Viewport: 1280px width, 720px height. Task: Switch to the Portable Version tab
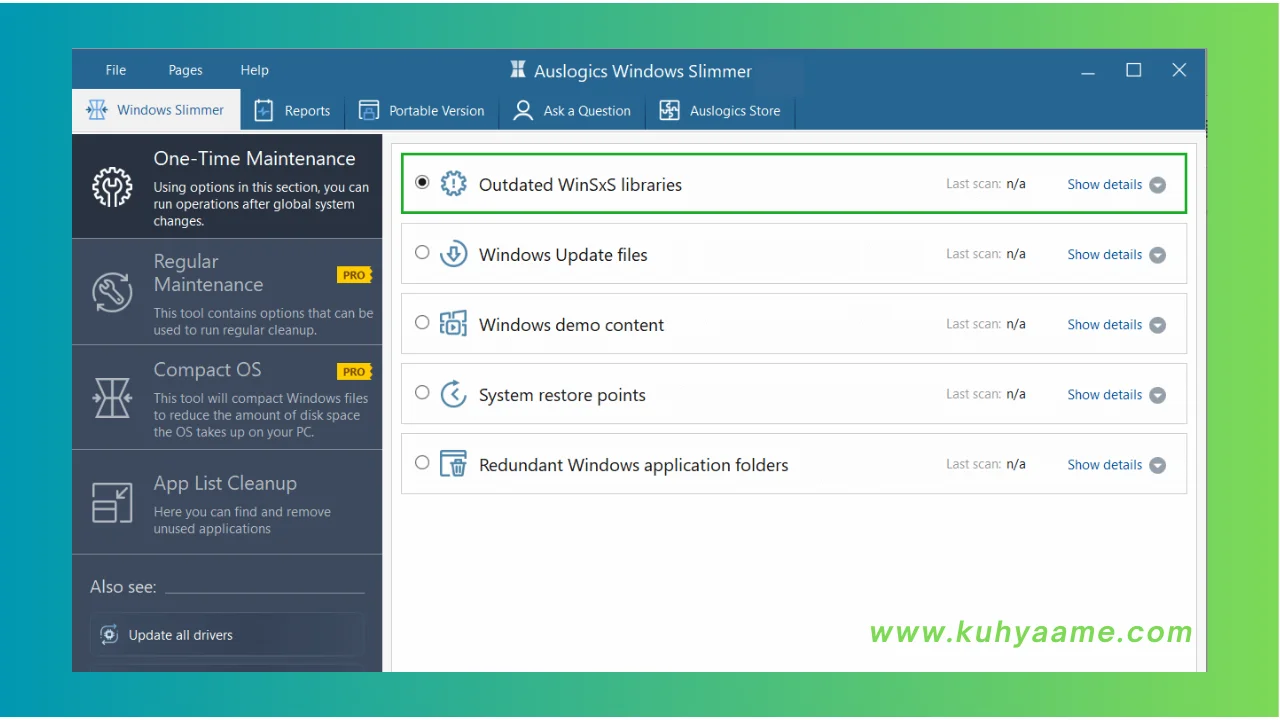421,111
